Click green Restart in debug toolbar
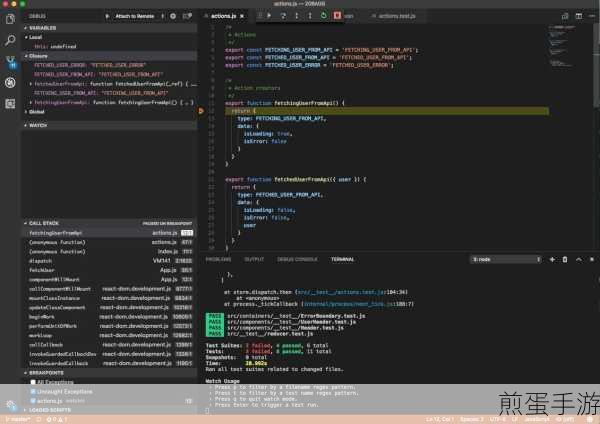Viewport: 600px width, 424px height. click(324, 16)
